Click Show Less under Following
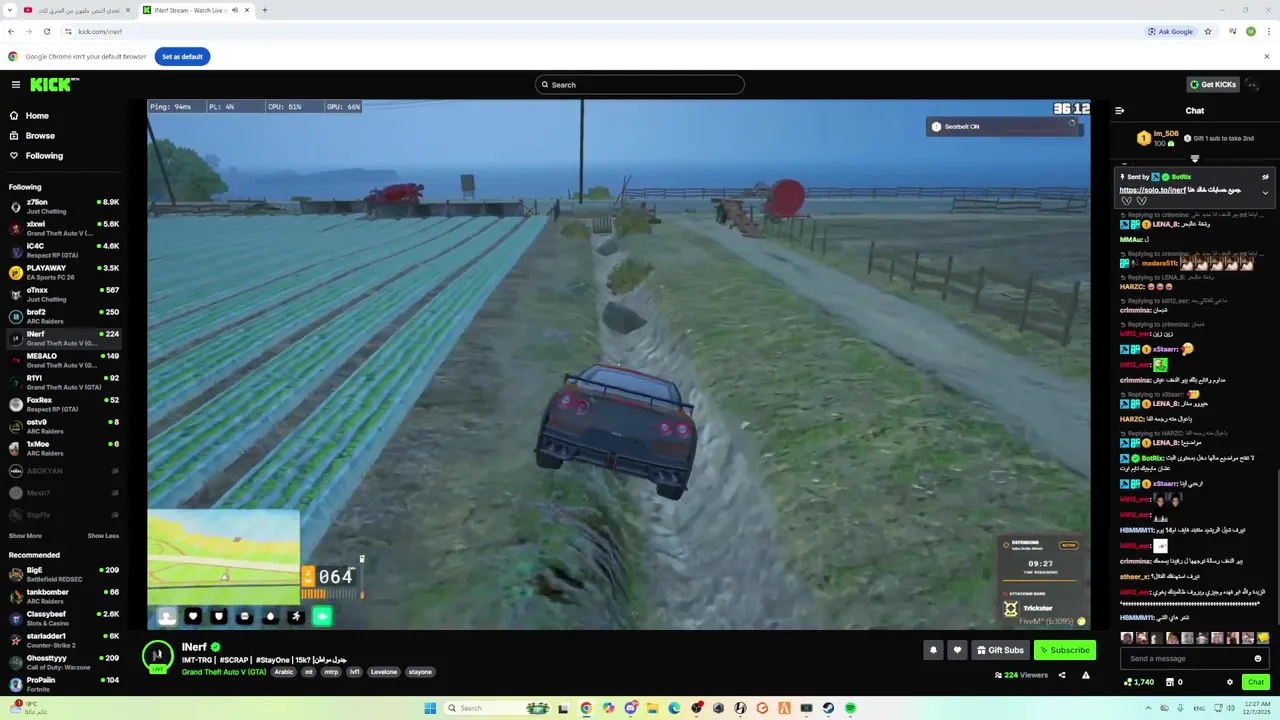The image size is (1280, 720). 103,536
